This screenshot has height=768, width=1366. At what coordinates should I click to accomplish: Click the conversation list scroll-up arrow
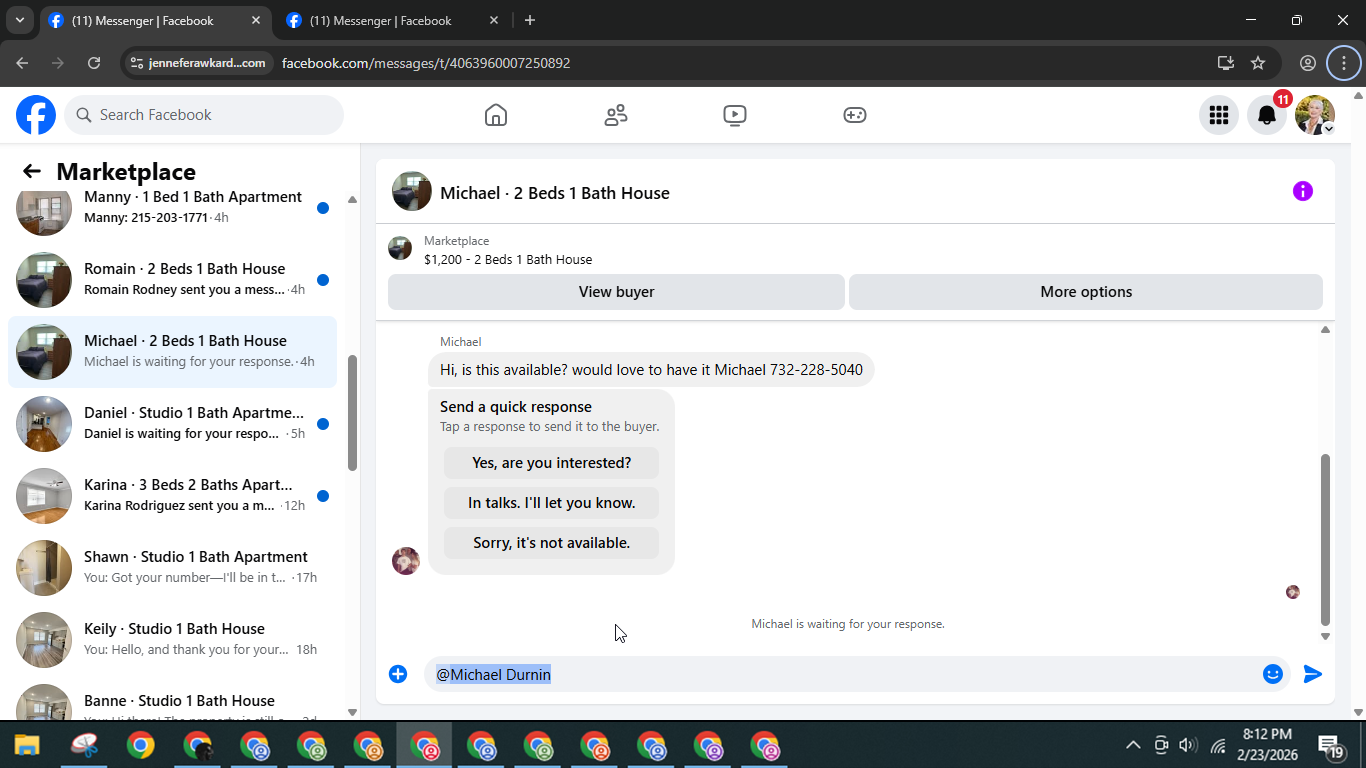coord(352,200)
